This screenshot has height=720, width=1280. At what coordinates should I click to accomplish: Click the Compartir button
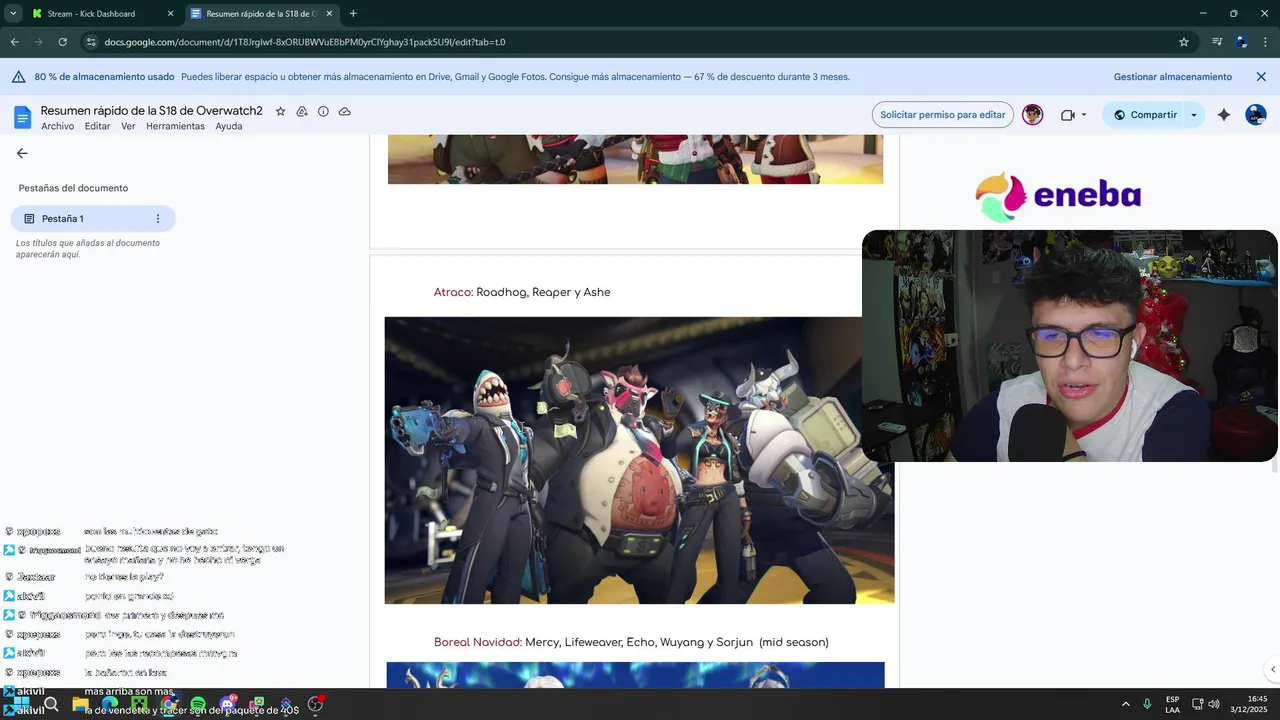pyautogui.click(x=1143, y=115)
